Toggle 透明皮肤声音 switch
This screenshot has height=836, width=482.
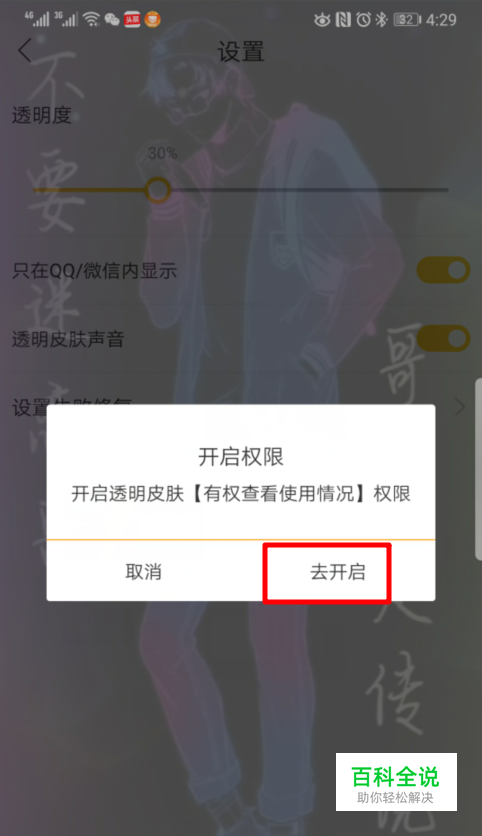[443, 338]
